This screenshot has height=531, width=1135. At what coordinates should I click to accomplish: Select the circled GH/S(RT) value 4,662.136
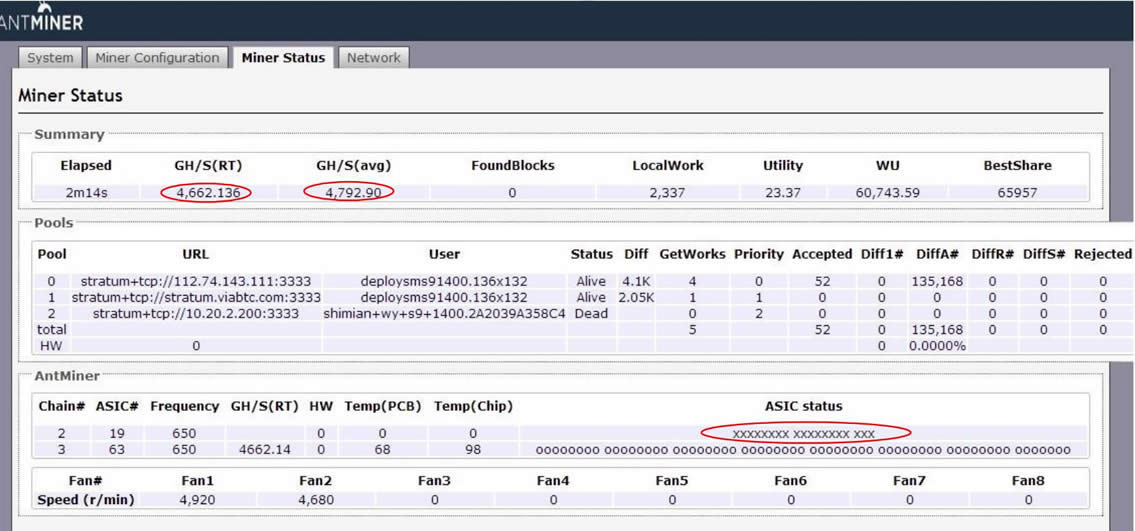(x=206, y=193)
